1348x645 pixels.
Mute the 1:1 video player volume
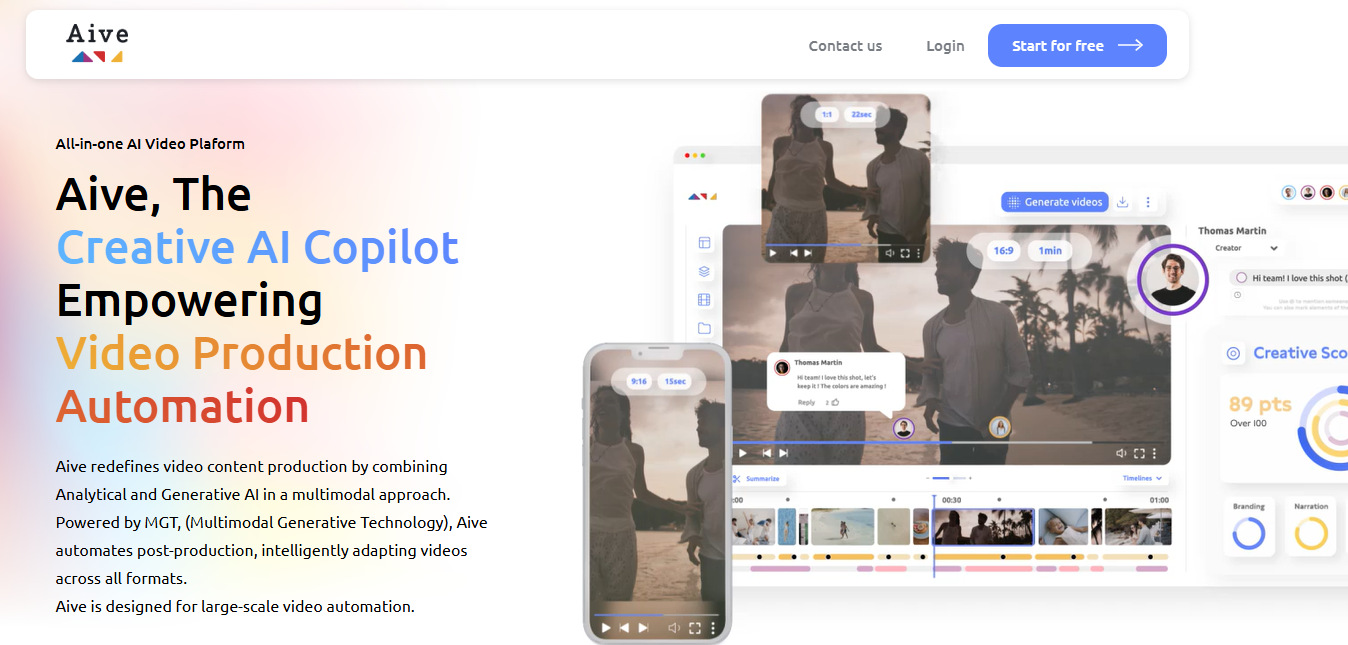pyautogui.click(x=890, y=253)
